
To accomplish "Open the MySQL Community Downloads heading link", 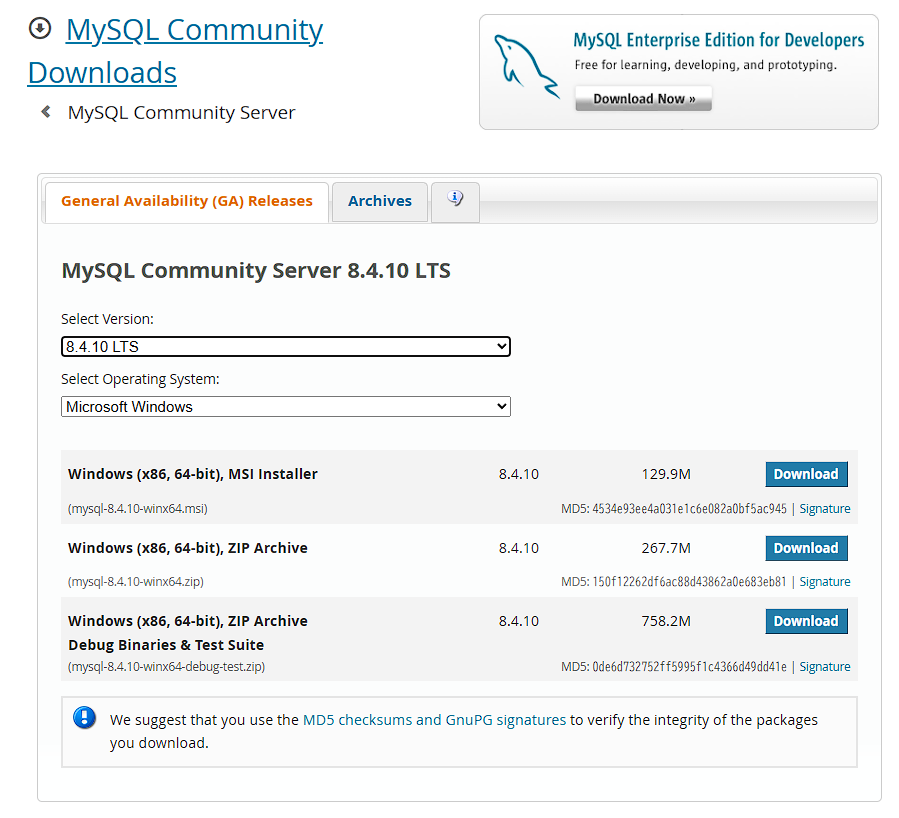I will tap(175, 51).
